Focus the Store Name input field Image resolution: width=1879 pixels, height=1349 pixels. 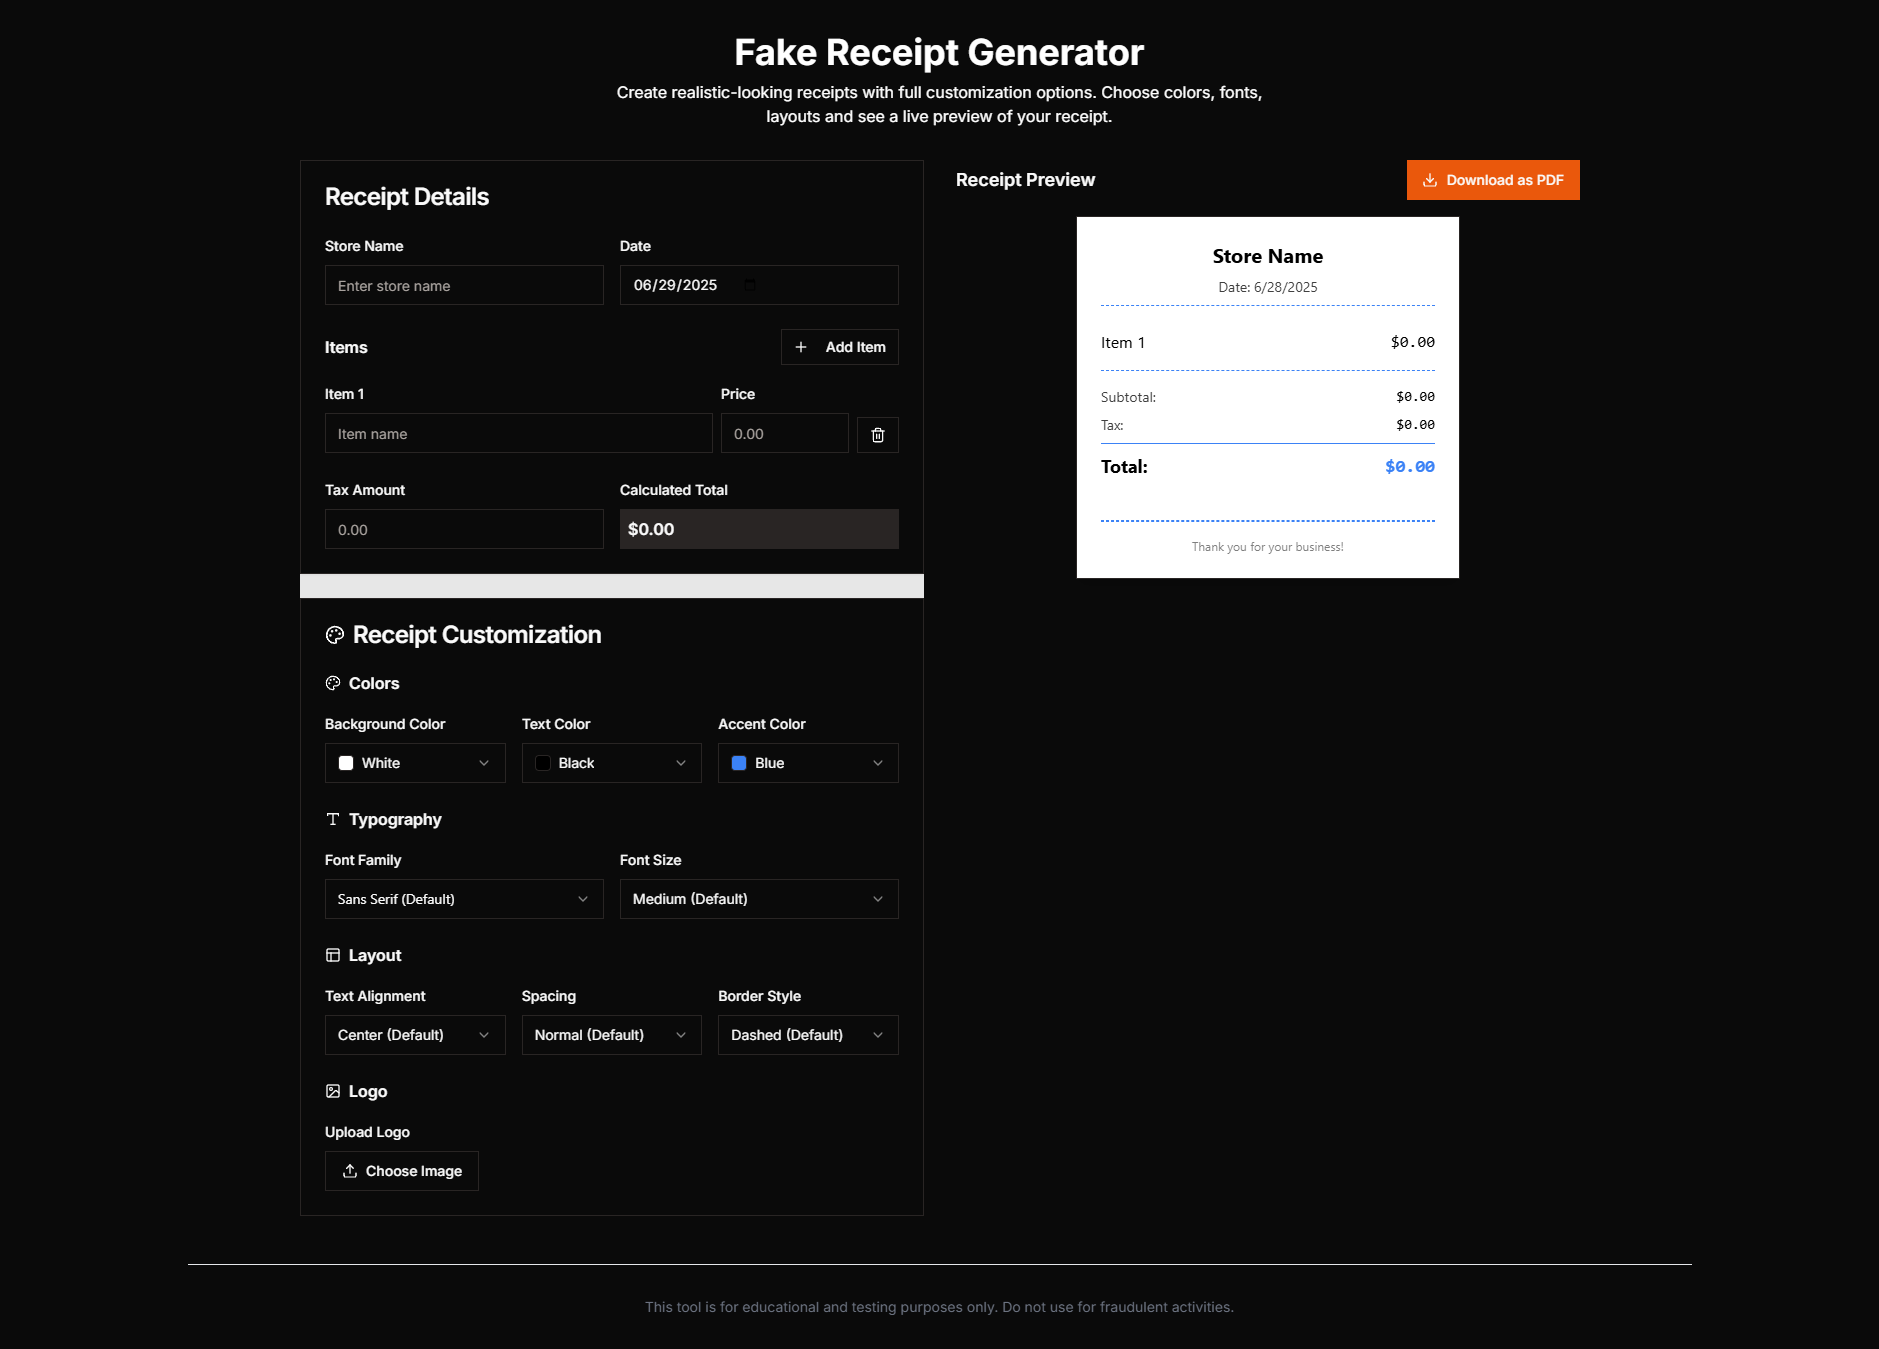[x=464, y=285]
